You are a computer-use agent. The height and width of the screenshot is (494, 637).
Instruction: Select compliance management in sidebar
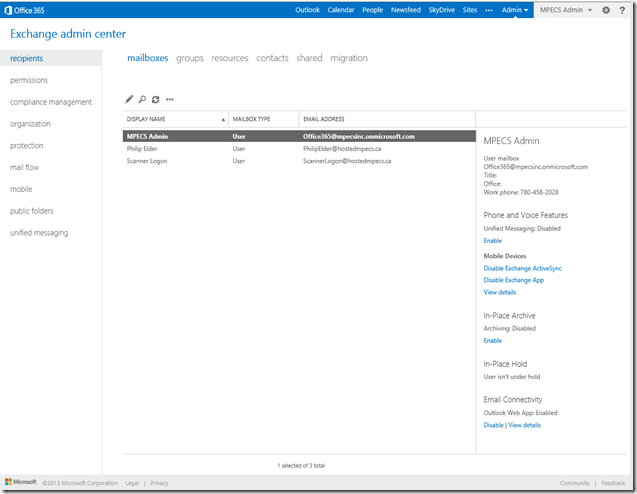(51, 102)
